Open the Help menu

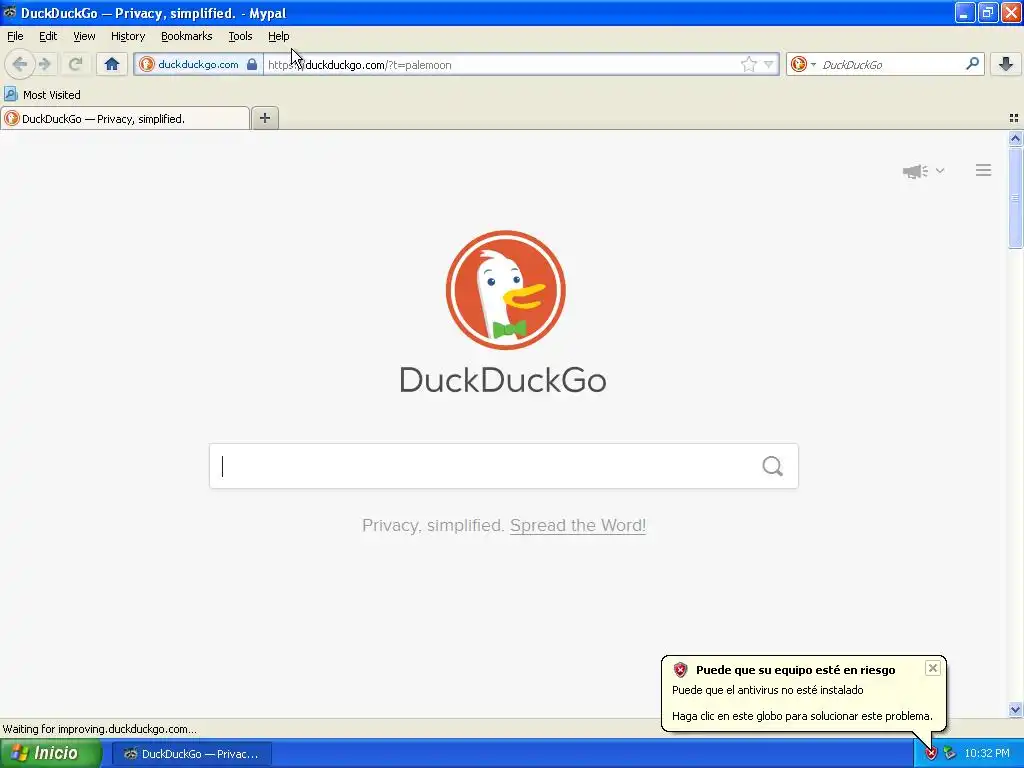278,36
